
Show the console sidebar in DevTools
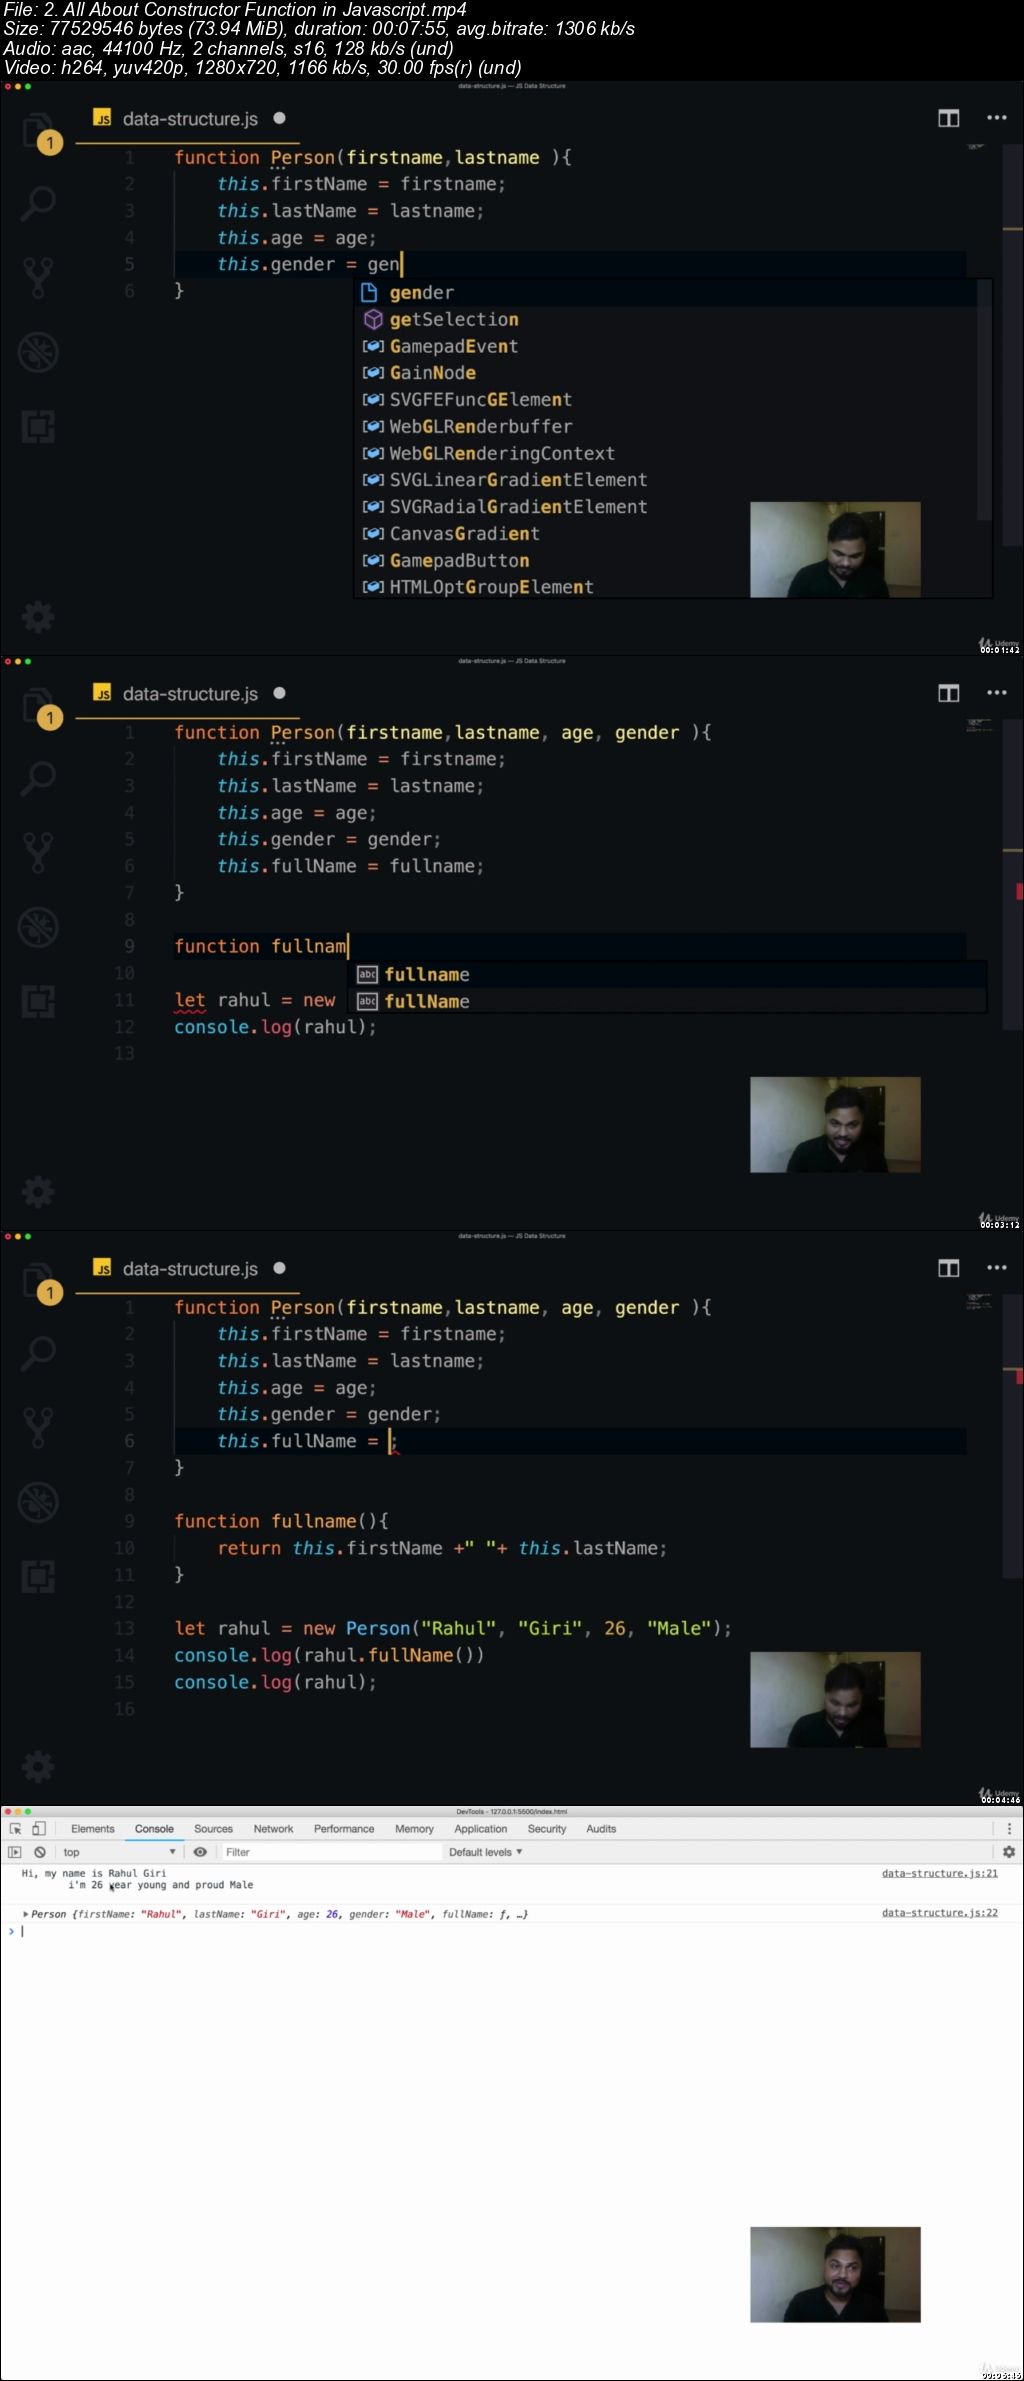[x=15, y=1852]
